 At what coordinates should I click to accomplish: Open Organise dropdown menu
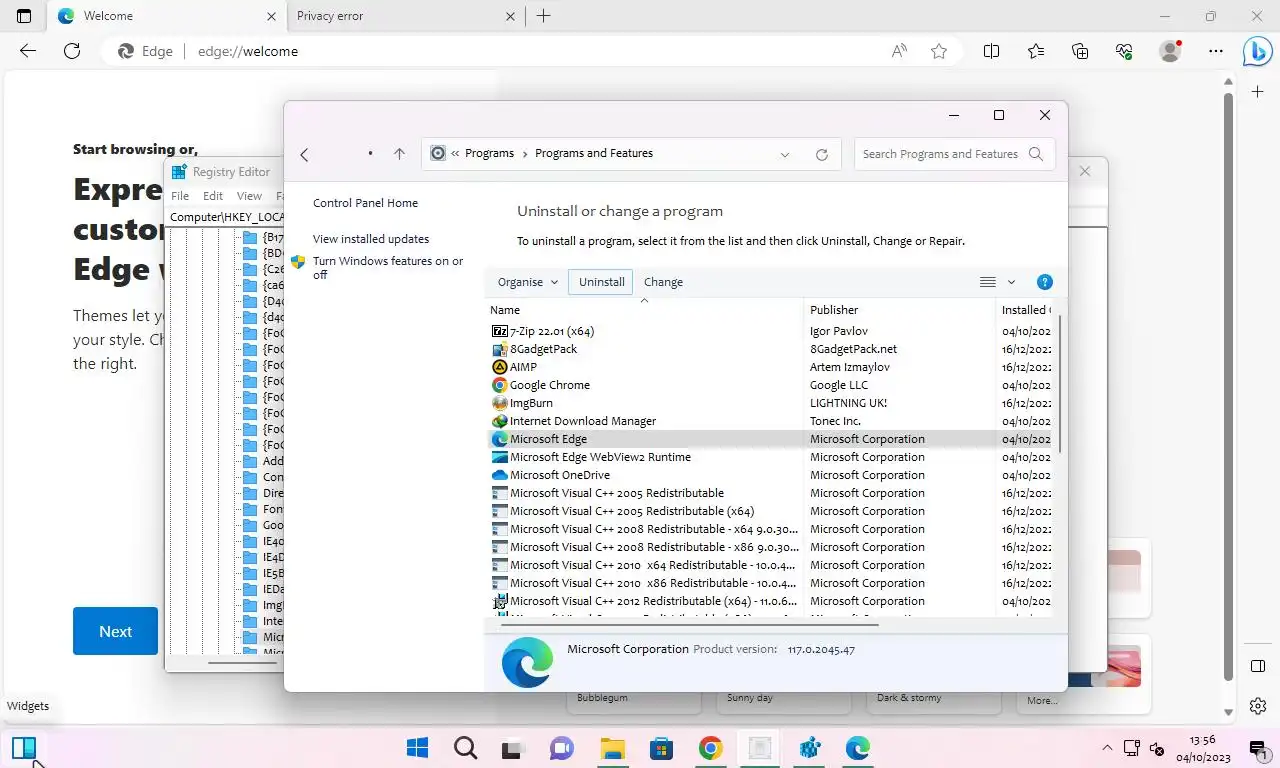coord(527,282)
